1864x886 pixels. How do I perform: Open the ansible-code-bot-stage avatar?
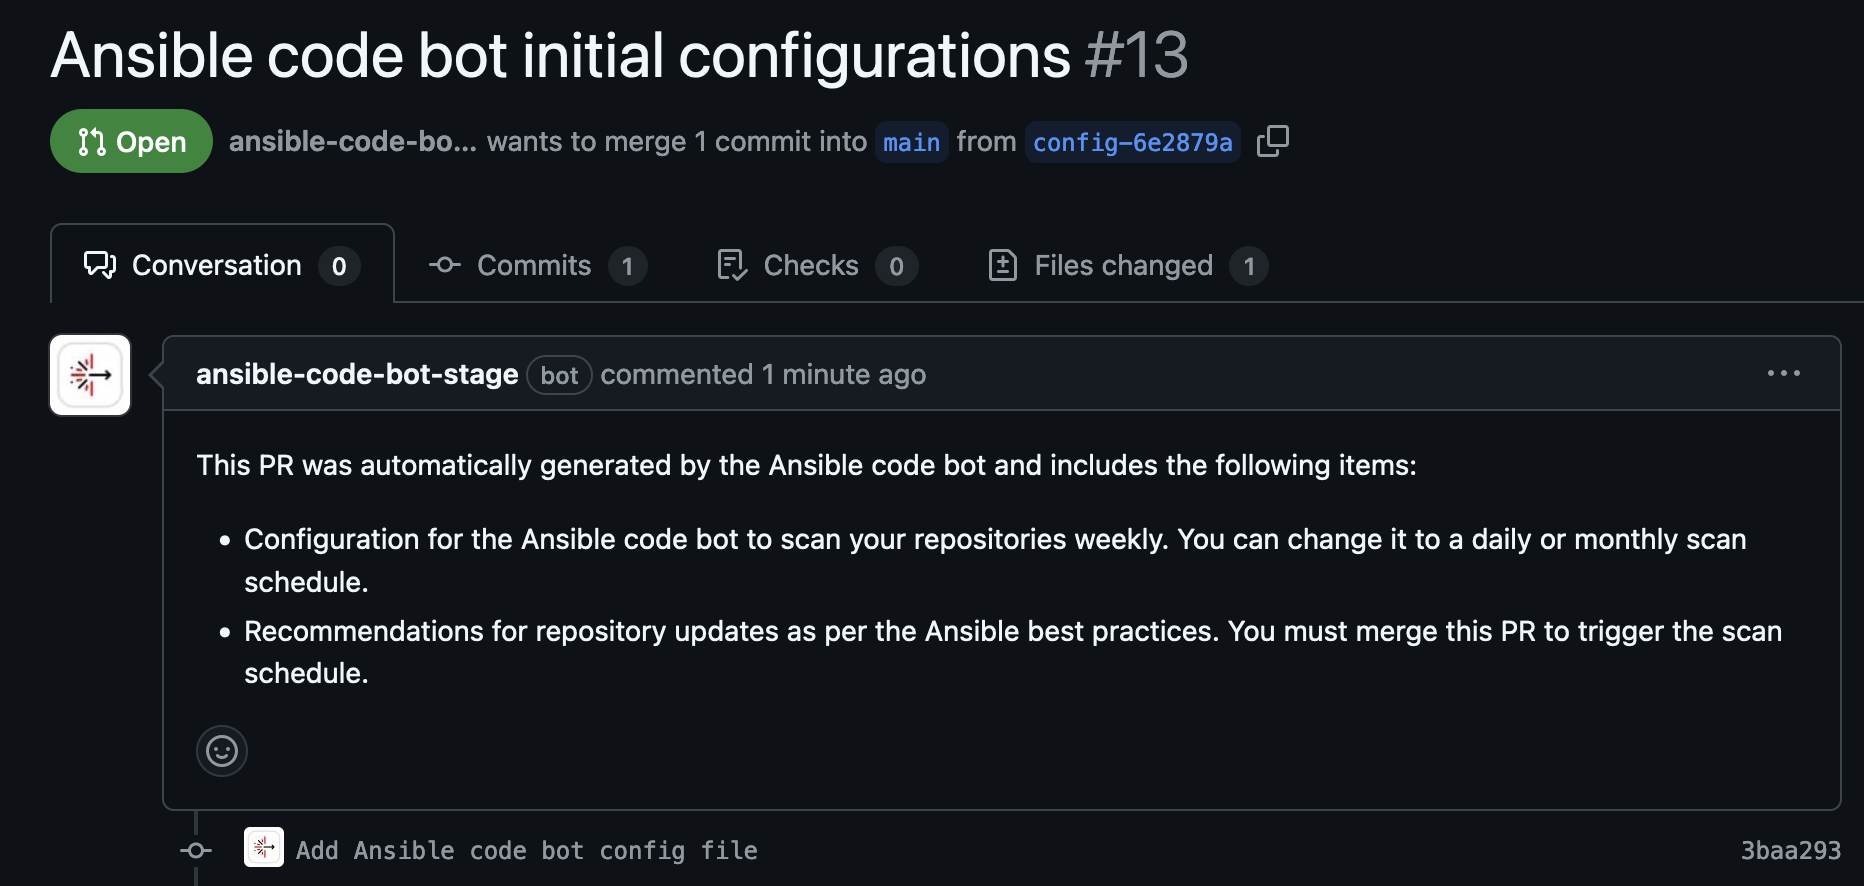point(89,374)
